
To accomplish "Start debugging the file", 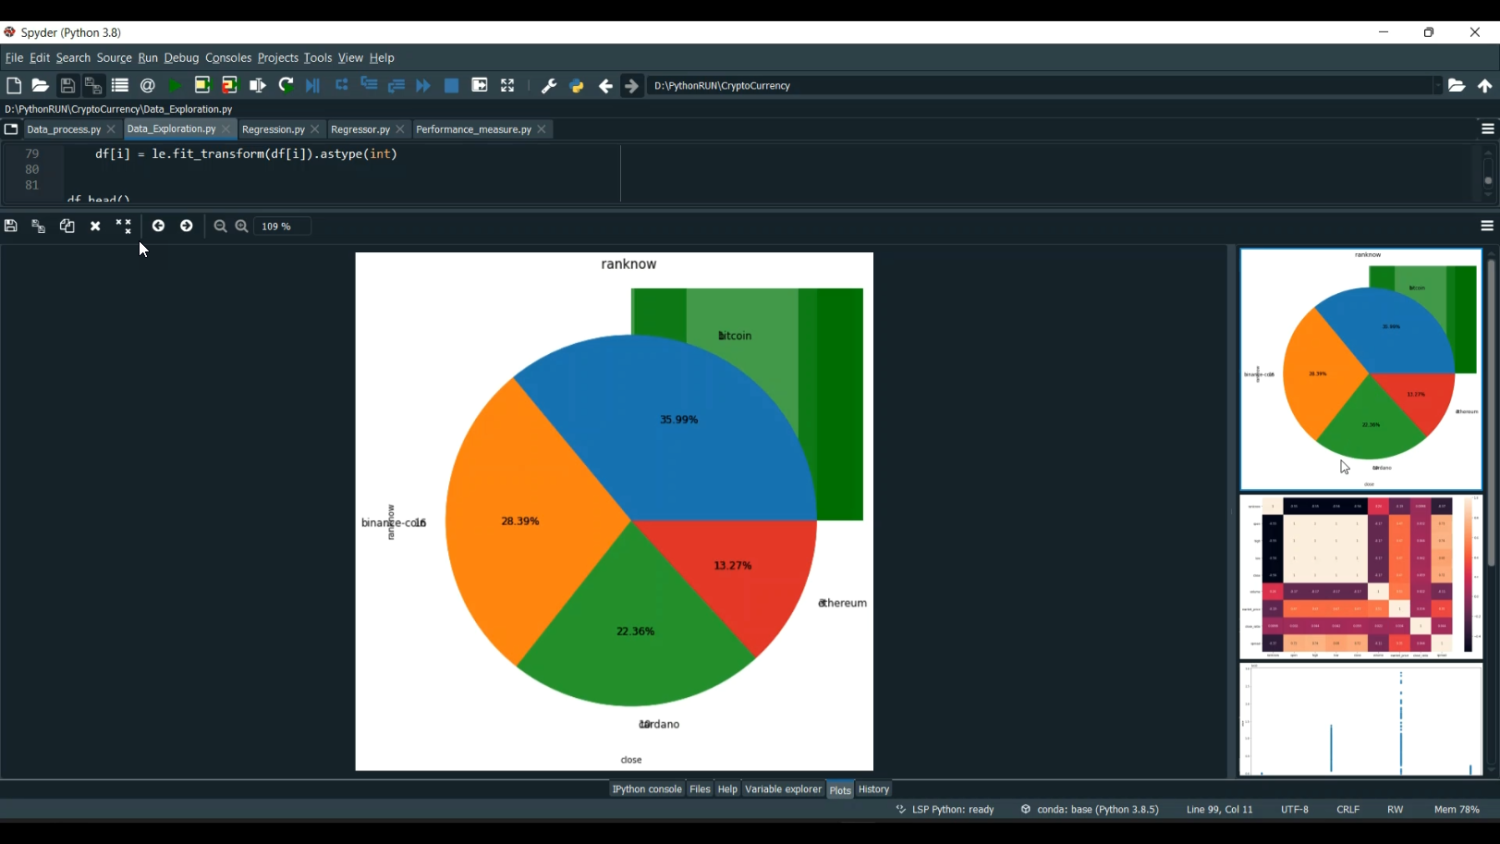I will coord(313,86).
